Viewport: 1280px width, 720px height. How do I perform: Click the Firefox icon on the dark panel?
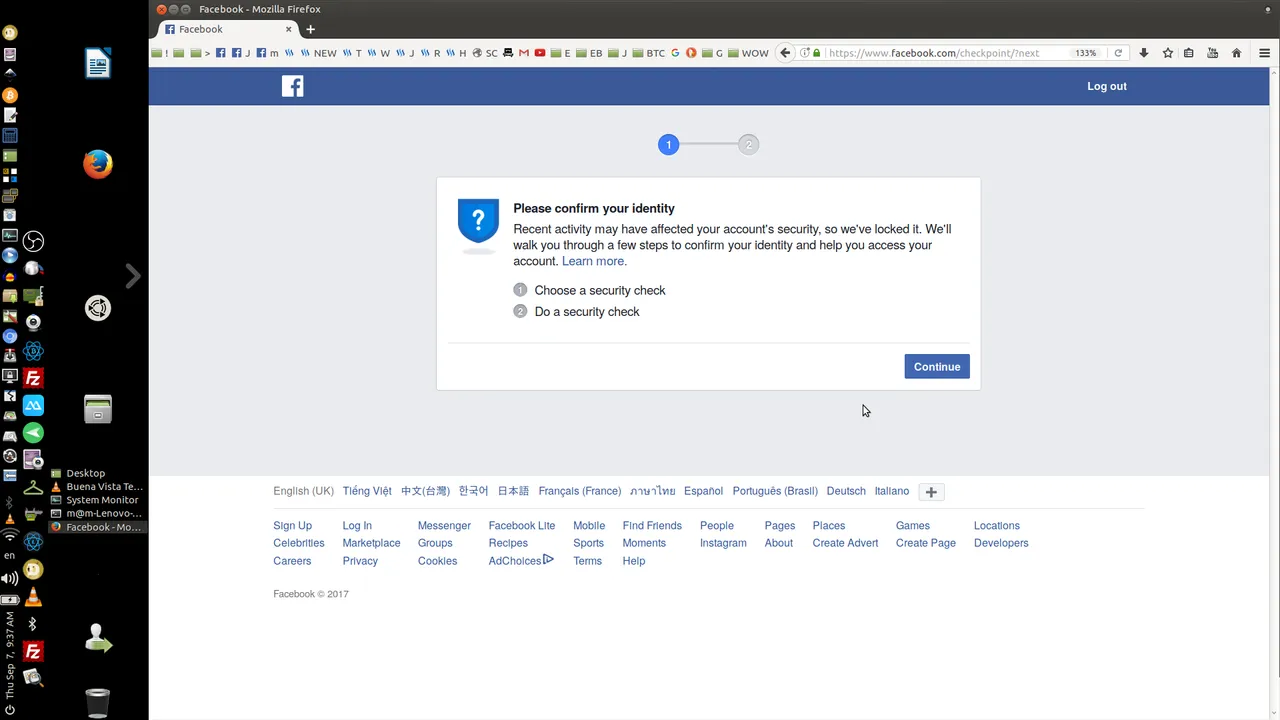point(97,163)
